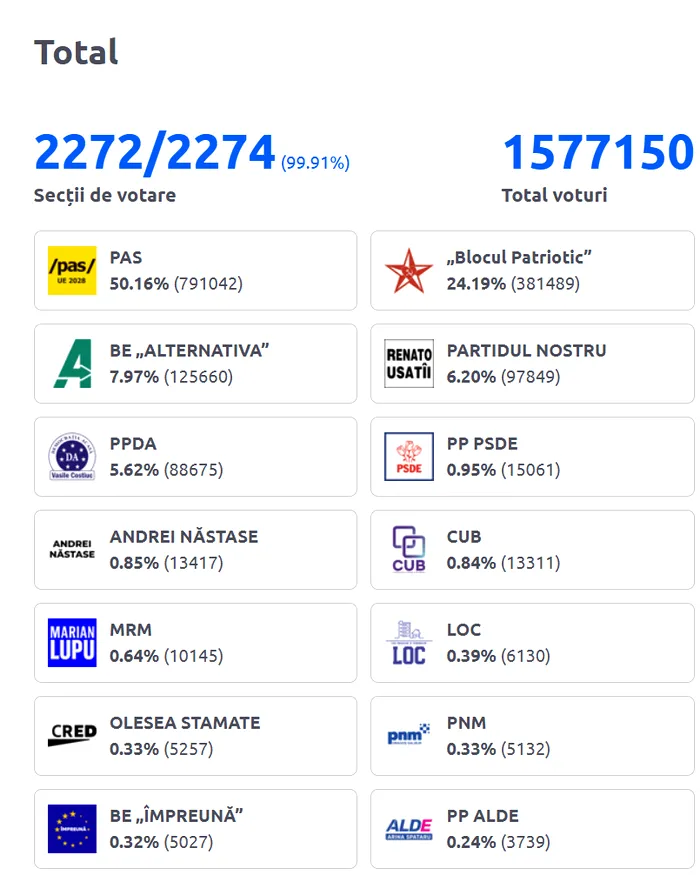Click the PNM party logo

pyautogui.click(x=409, y=736)
